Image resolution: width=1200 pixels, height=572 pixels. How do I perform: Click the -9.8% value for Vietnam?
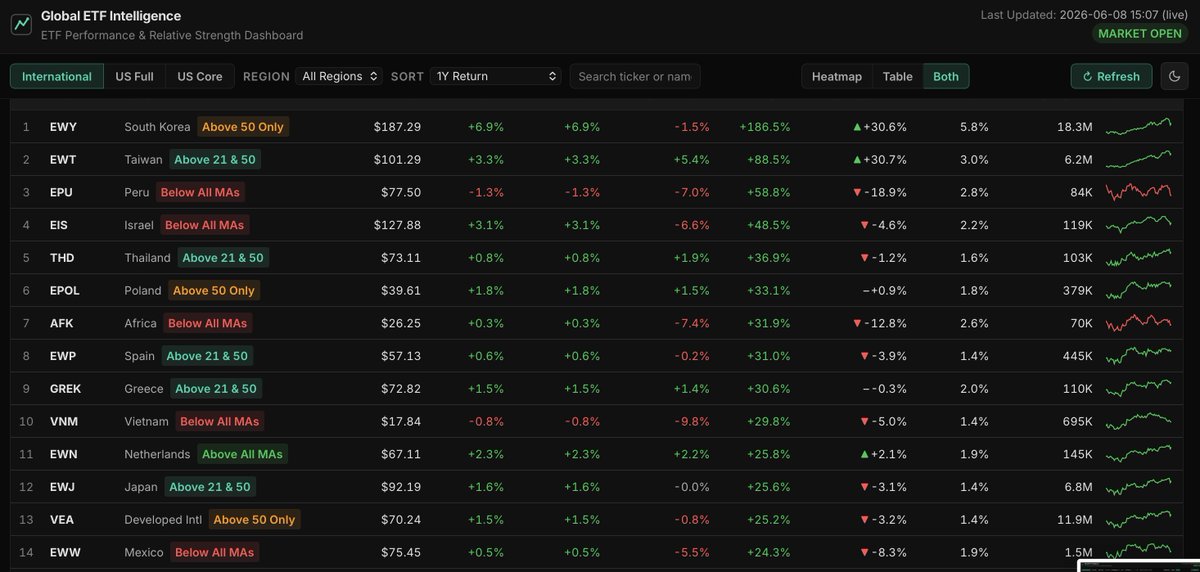click(691, 422)
